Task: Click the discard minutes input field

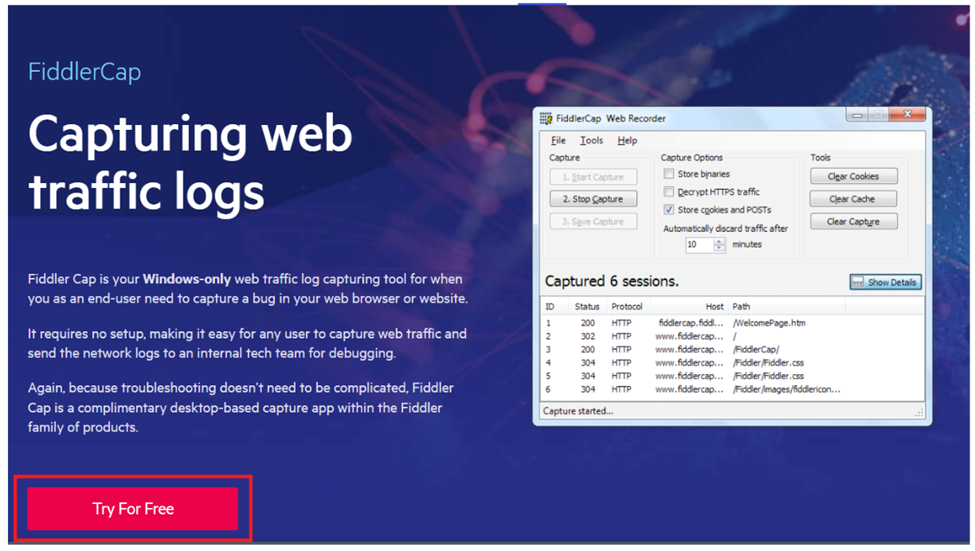Action: click(699, 244)
